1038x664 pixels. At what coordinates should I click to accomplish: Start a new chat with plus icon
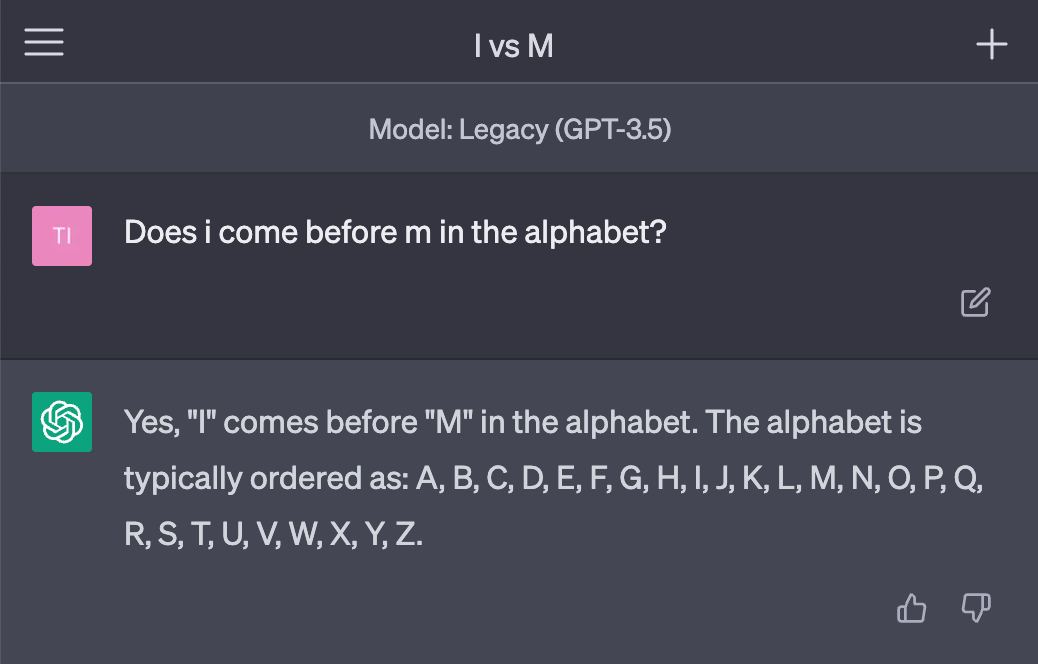click(x=991, y=44)
